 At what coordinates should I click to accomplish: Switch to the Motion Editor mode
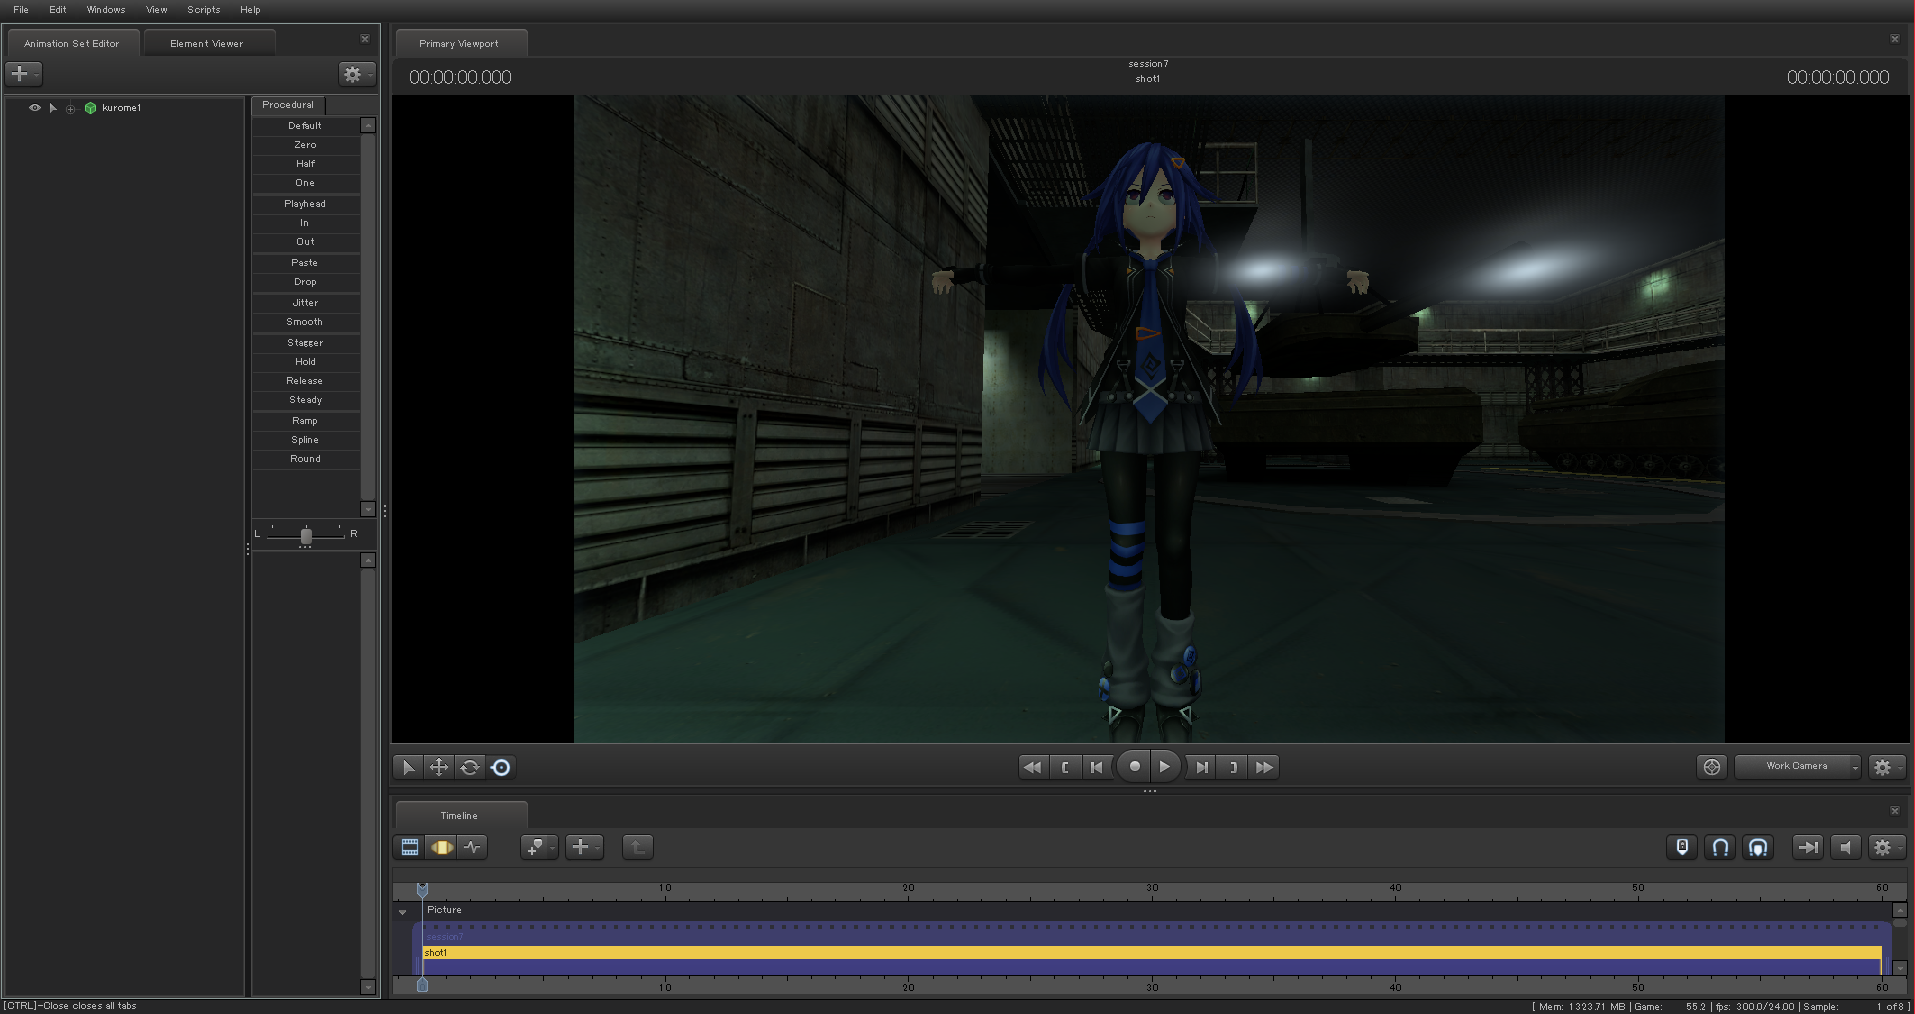(x=441, y=847)
